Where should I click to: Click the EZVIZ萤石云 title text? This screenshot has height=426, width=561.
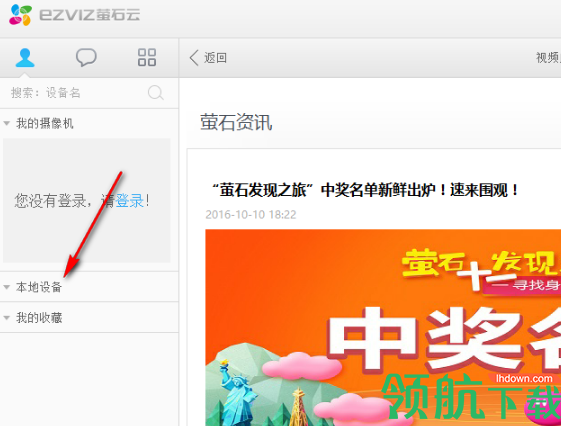point(89,15)
